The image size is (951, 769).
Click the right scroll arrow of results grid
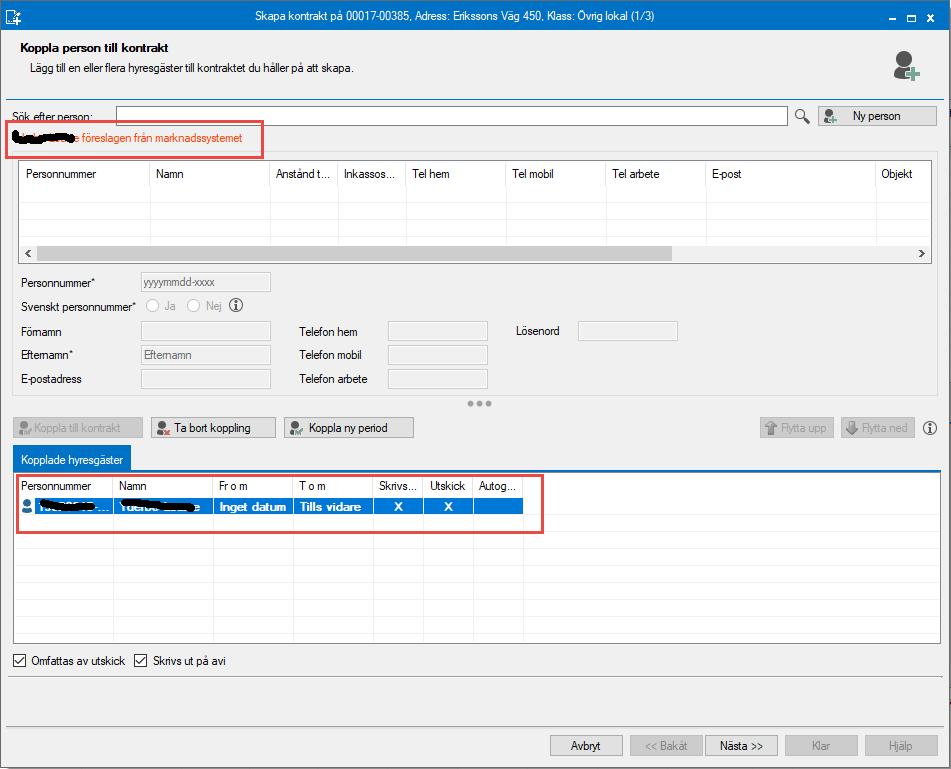tap(921, 254)
